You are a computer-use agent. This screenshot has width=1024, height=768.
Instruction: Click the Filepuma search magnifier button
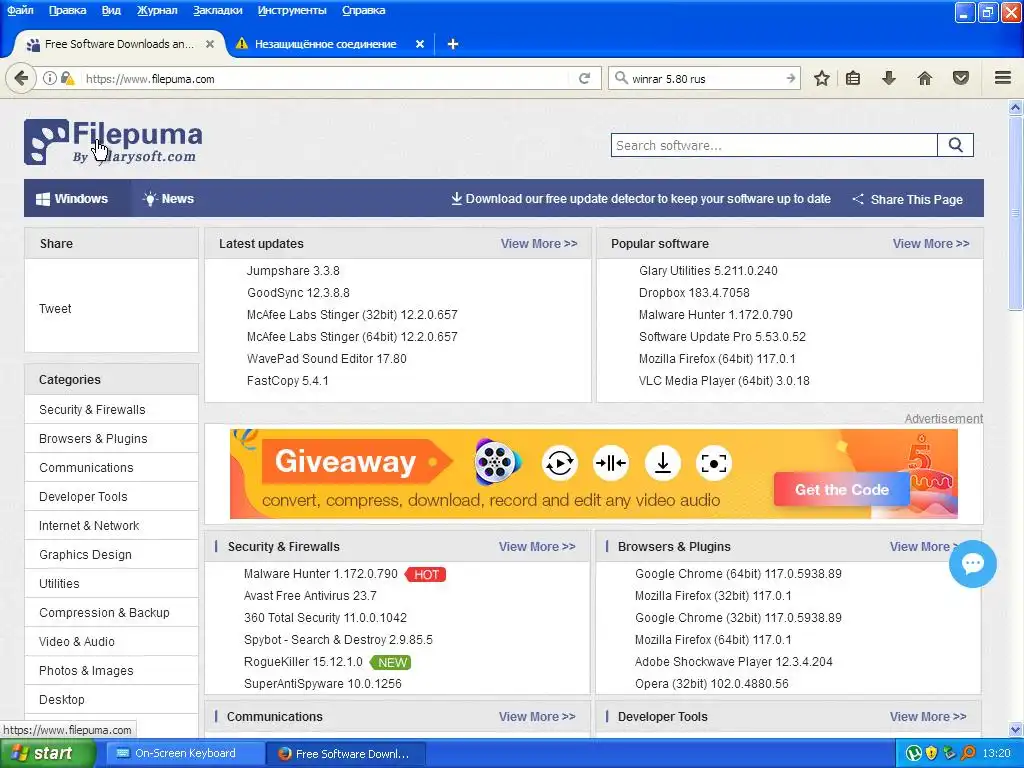[x=955, y=145]
